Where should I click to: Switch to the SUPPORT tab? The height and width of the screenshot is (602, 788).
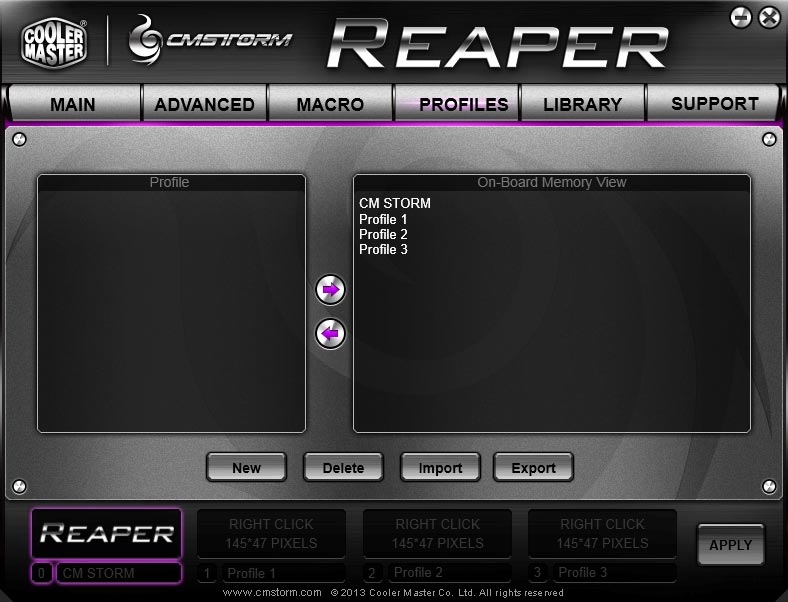(x=713, y=104)
